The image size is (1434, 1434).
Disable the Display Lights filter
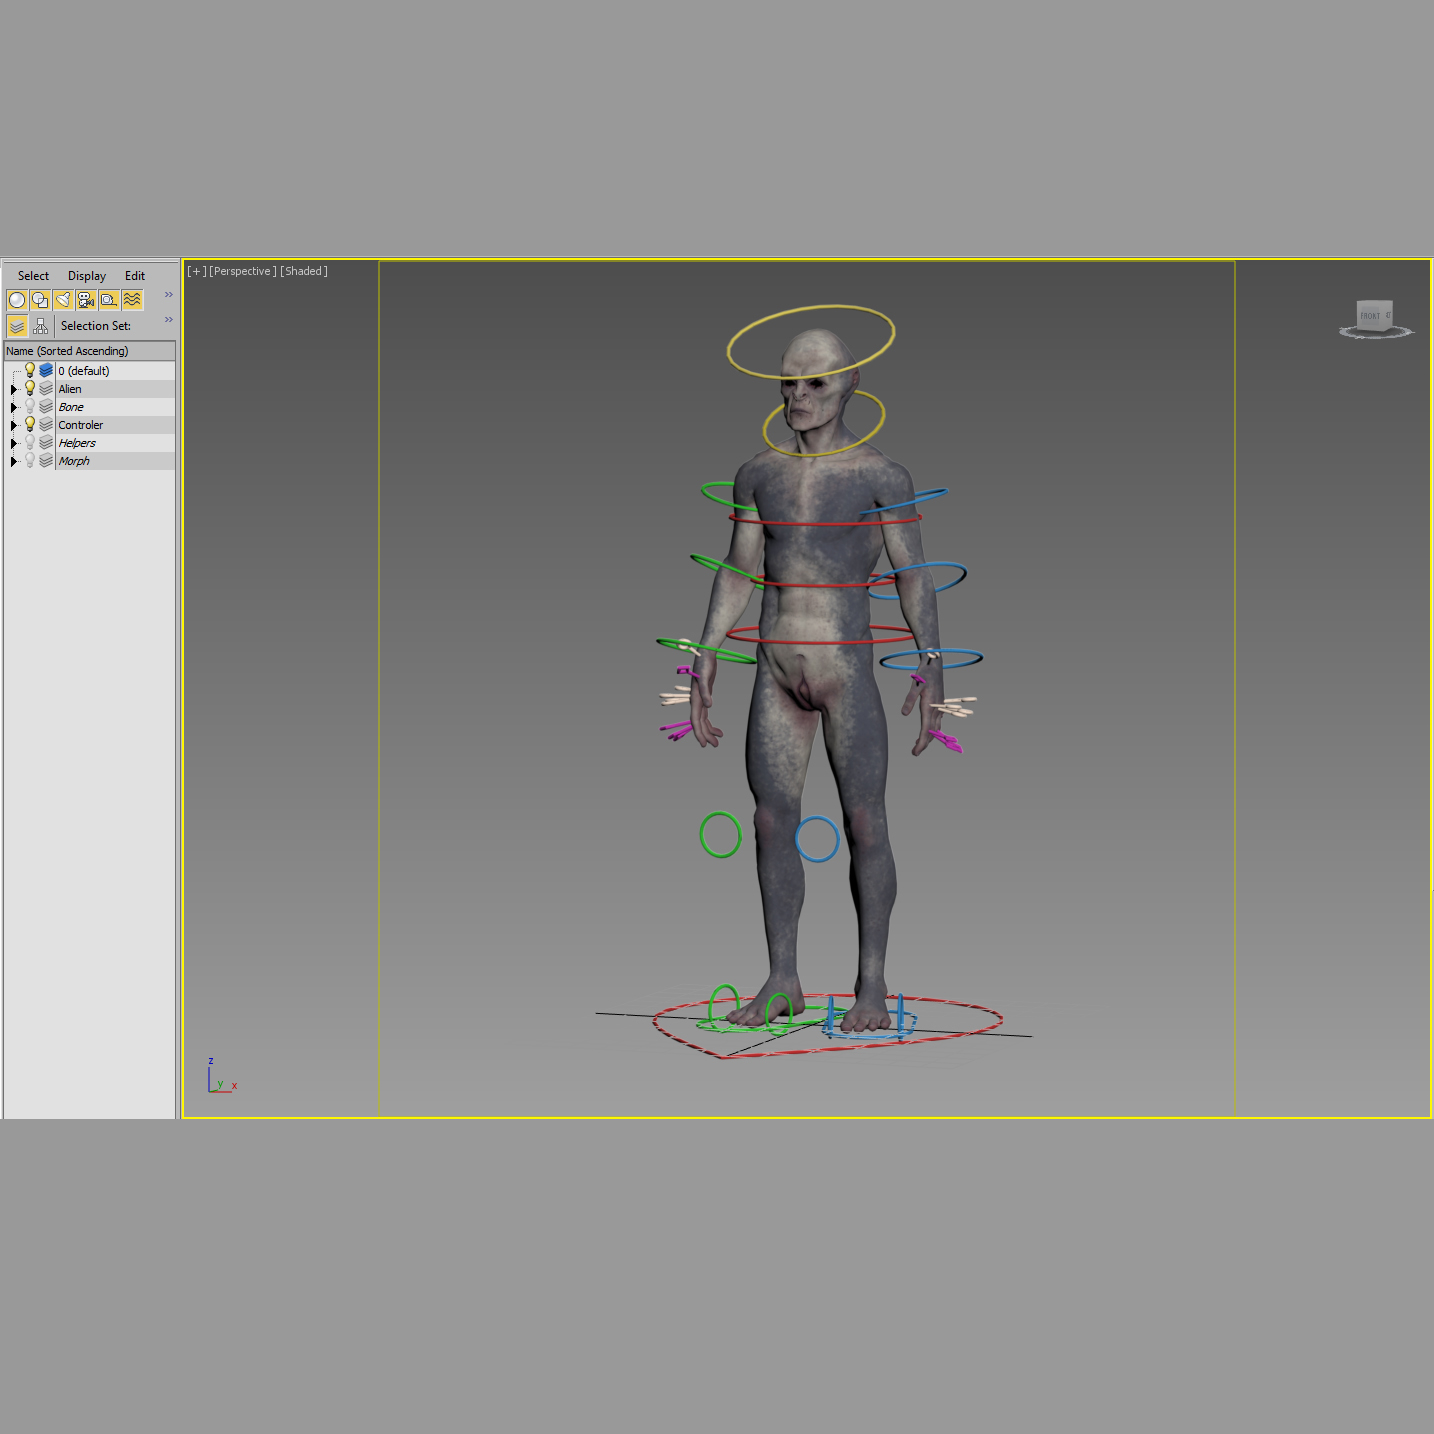[x=63, y=299]
